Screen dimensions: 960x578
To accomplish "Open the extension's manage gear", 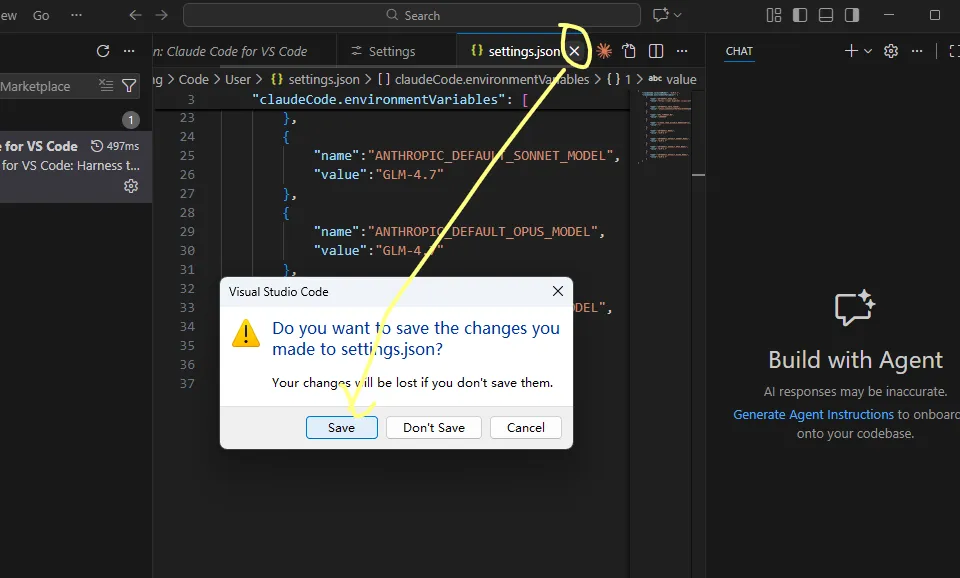I will point(131,186).
